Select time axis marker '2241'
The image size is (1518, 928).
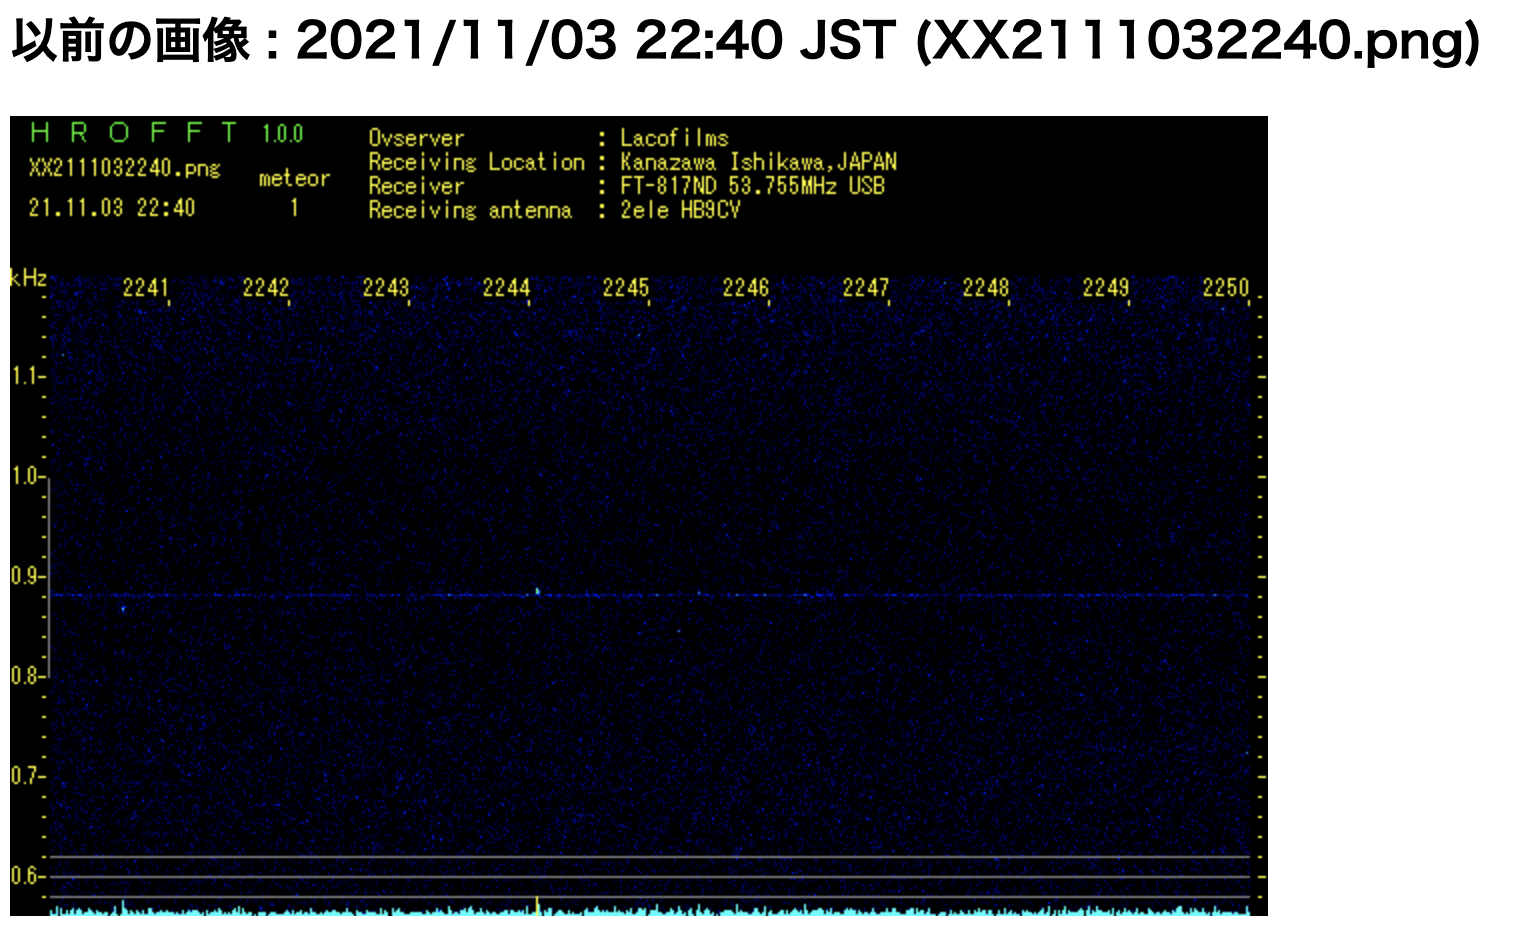(x=146, y=288)
